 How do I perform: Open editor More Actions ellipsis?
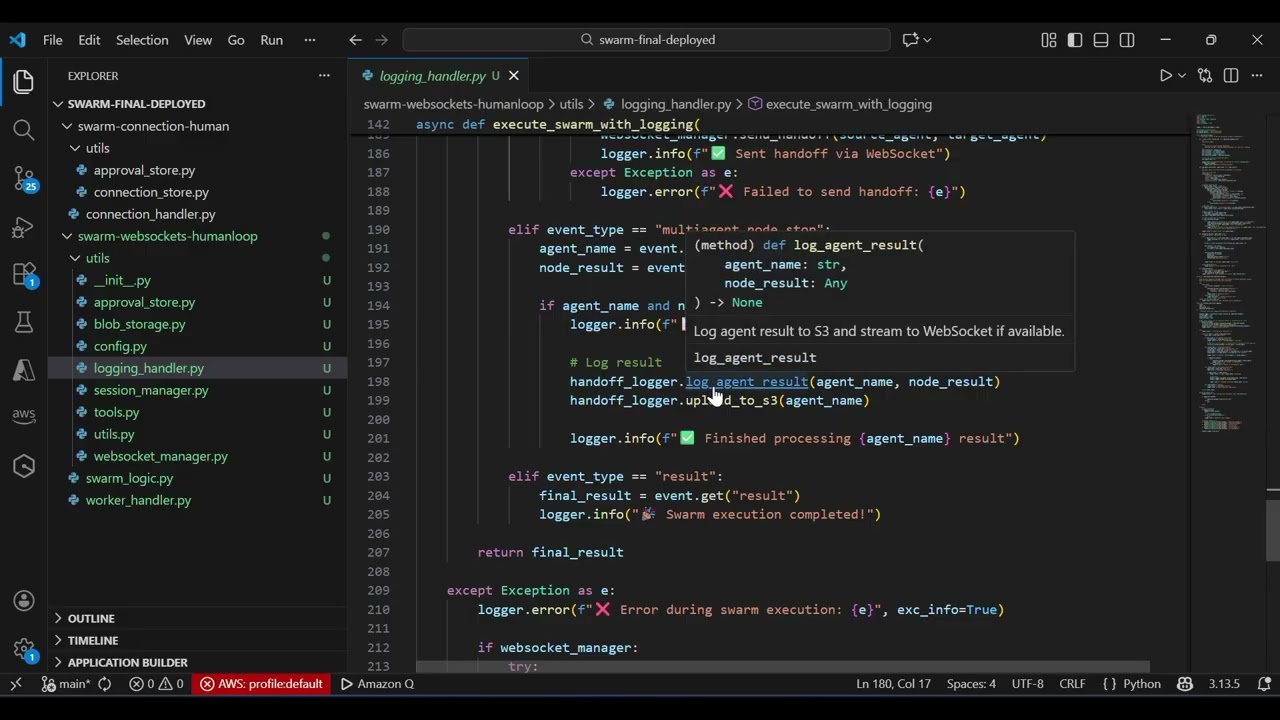point(1256,76)
